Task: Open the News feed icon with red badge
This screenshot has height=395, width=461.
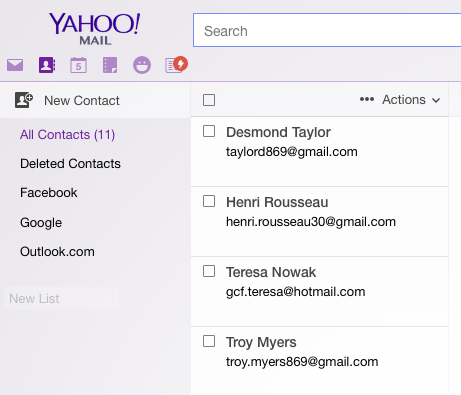Action: point(176,64)
